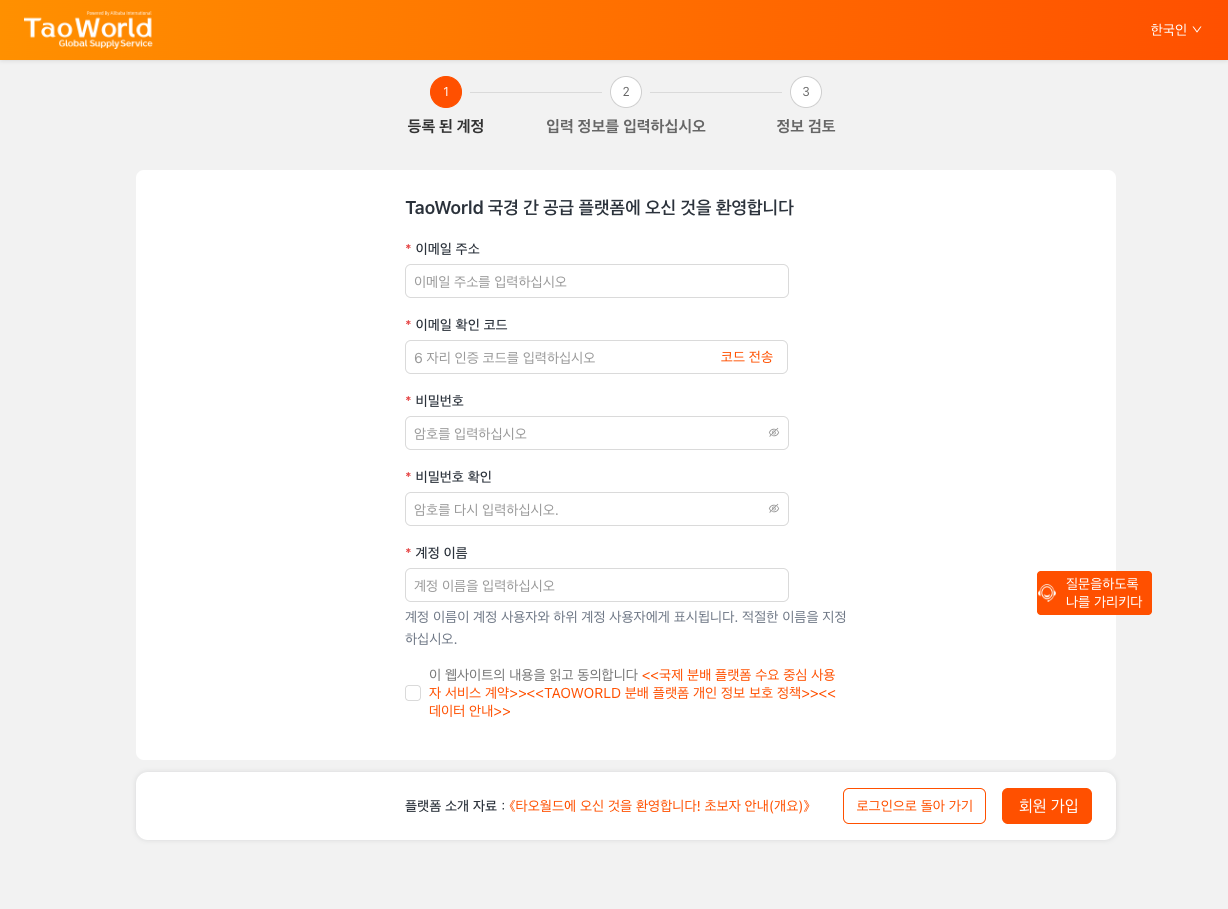Click step 3 circle 정보 검토
Image resolution: width=1228 pixels, height=909 pixels.
[x=806, y=92]
